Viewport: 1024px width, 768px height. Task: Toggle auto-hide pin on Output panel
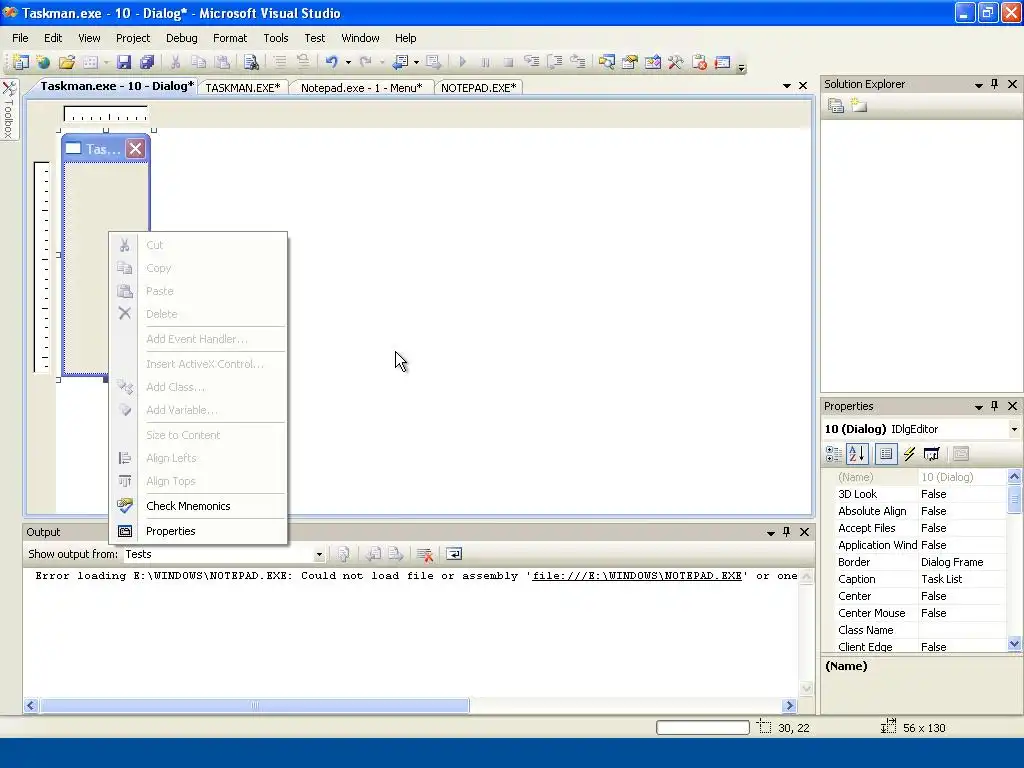786,532
